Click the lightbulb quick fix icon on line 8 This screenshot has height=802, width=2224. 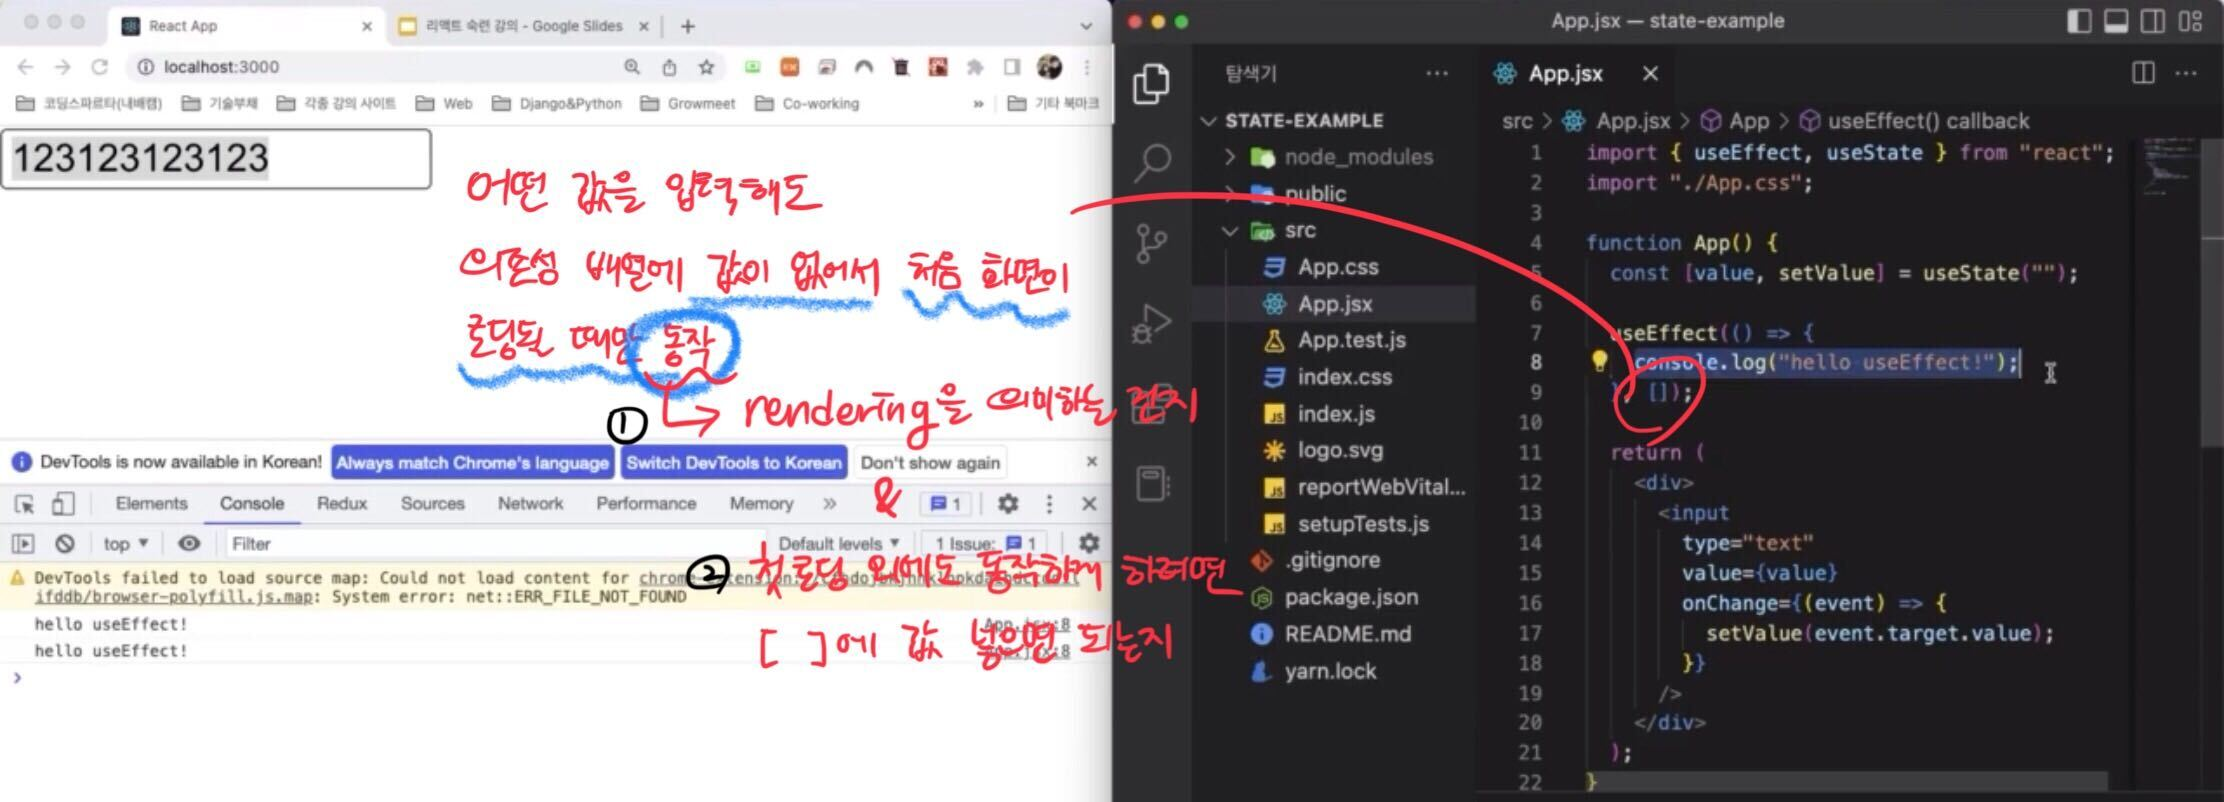(x=1599, y=362)
